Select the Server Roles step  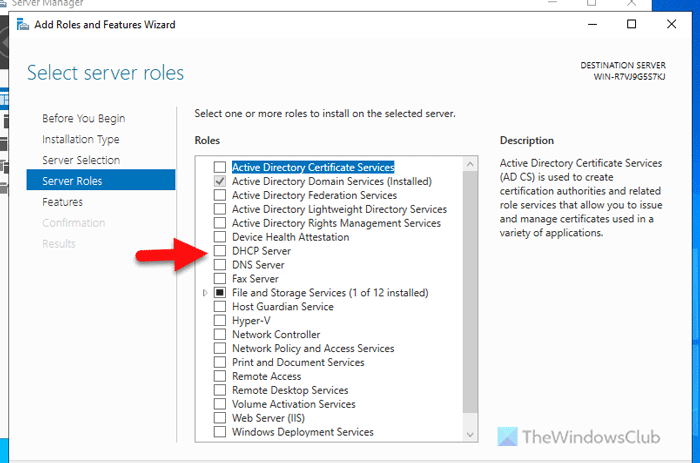(101, 180)
